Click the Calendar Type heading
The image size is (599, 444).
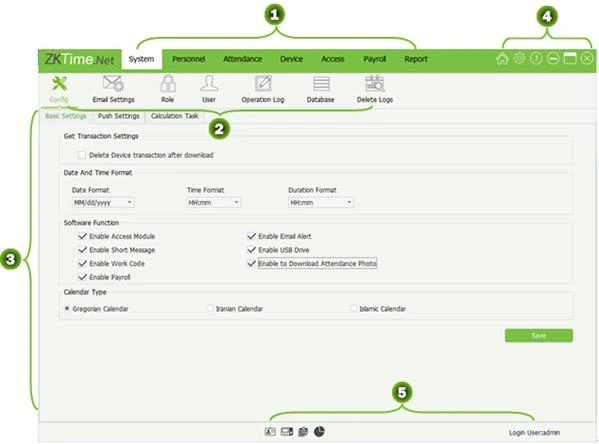(85, 292)
